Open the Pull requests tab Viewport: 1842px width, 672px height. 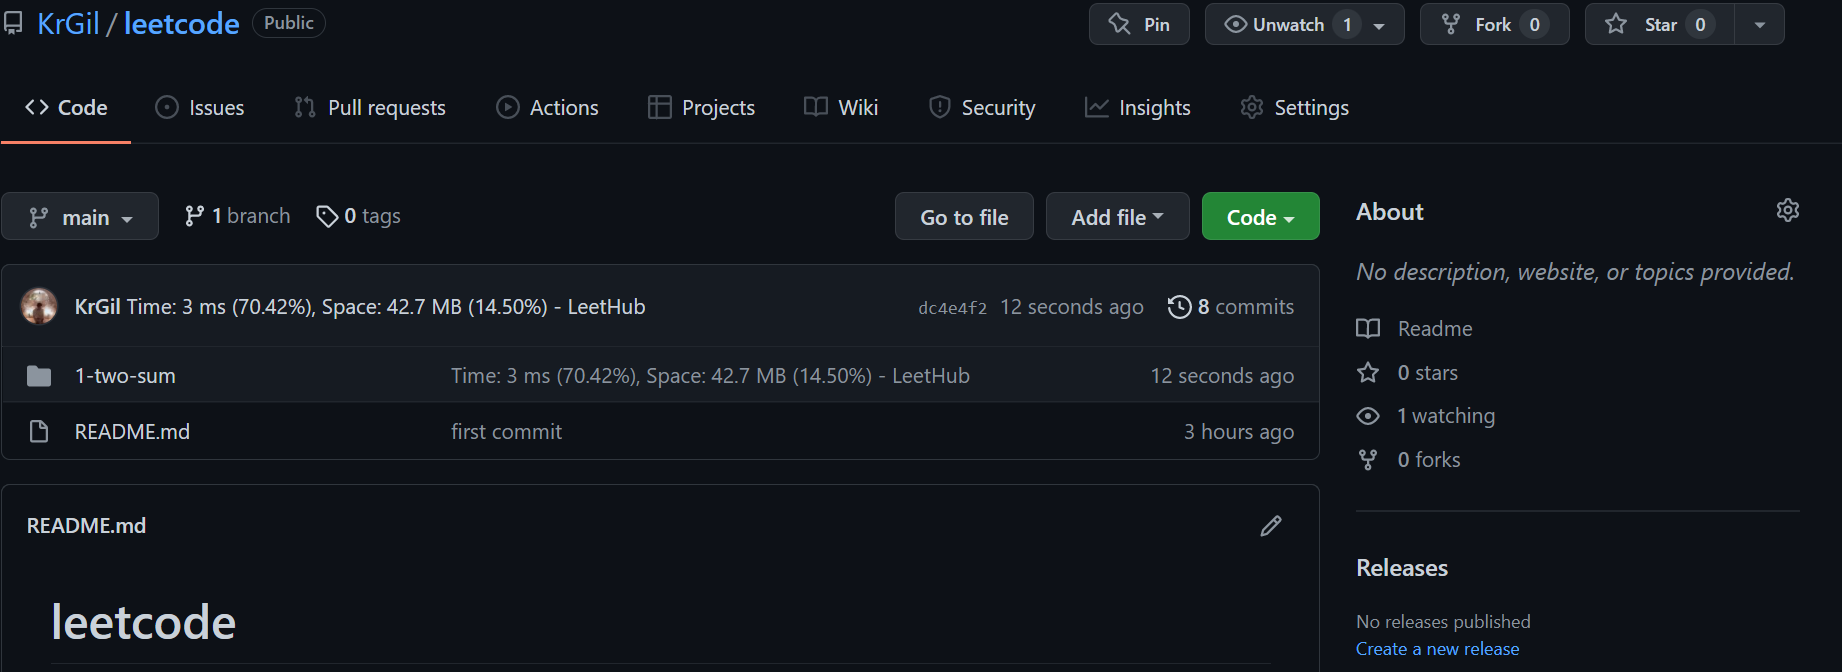[370, 107]
